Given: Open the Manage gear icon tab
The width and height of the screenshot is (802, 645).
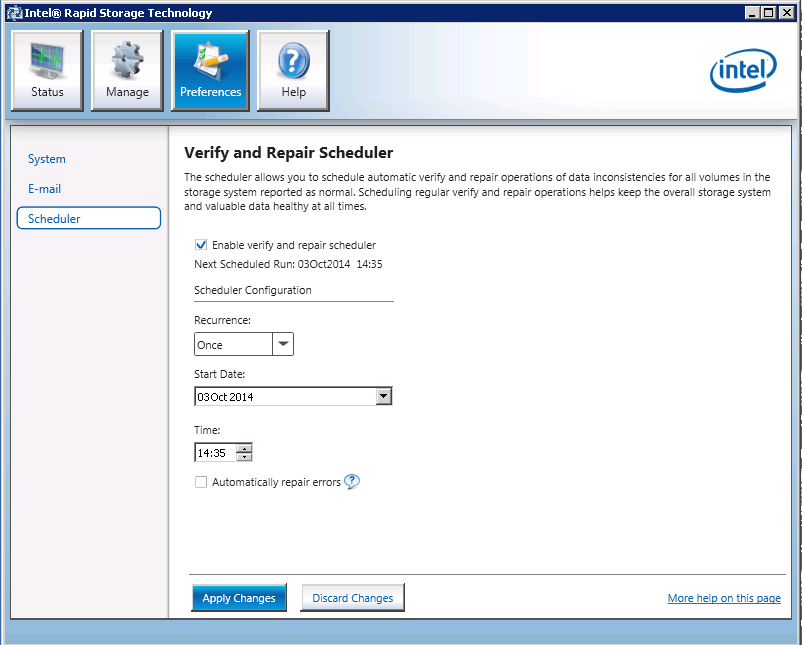Looking at the screenshot, I should 127,70.
